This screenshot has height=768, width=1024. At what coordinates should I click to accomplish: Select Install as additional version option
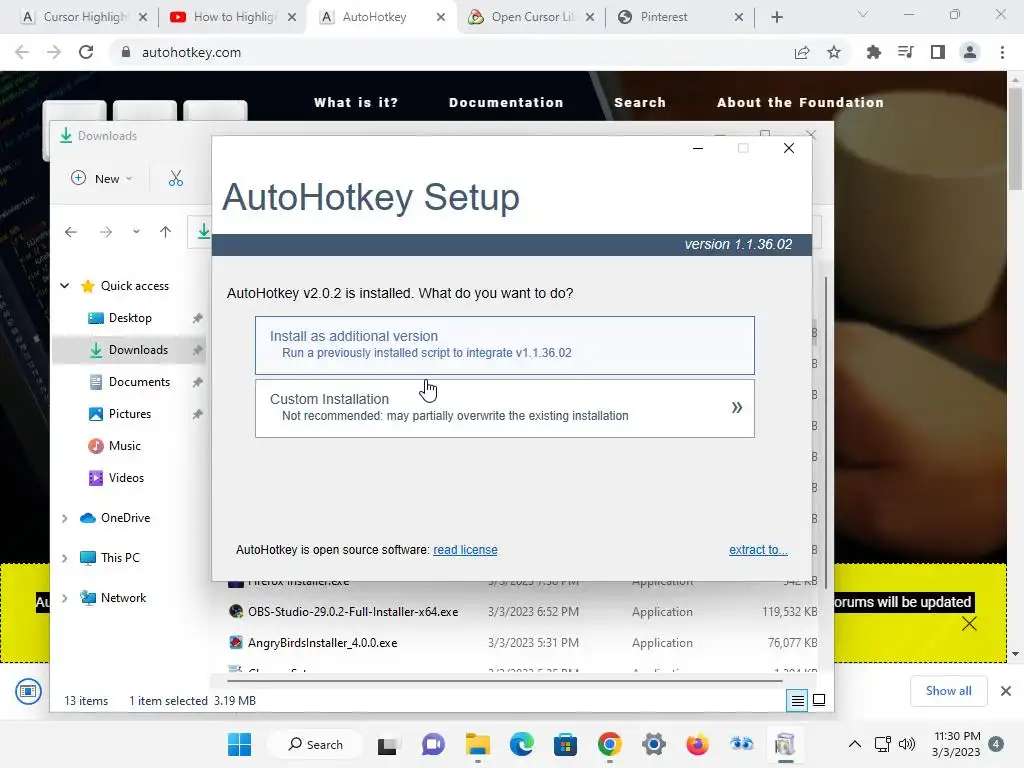tap(504, 345)
